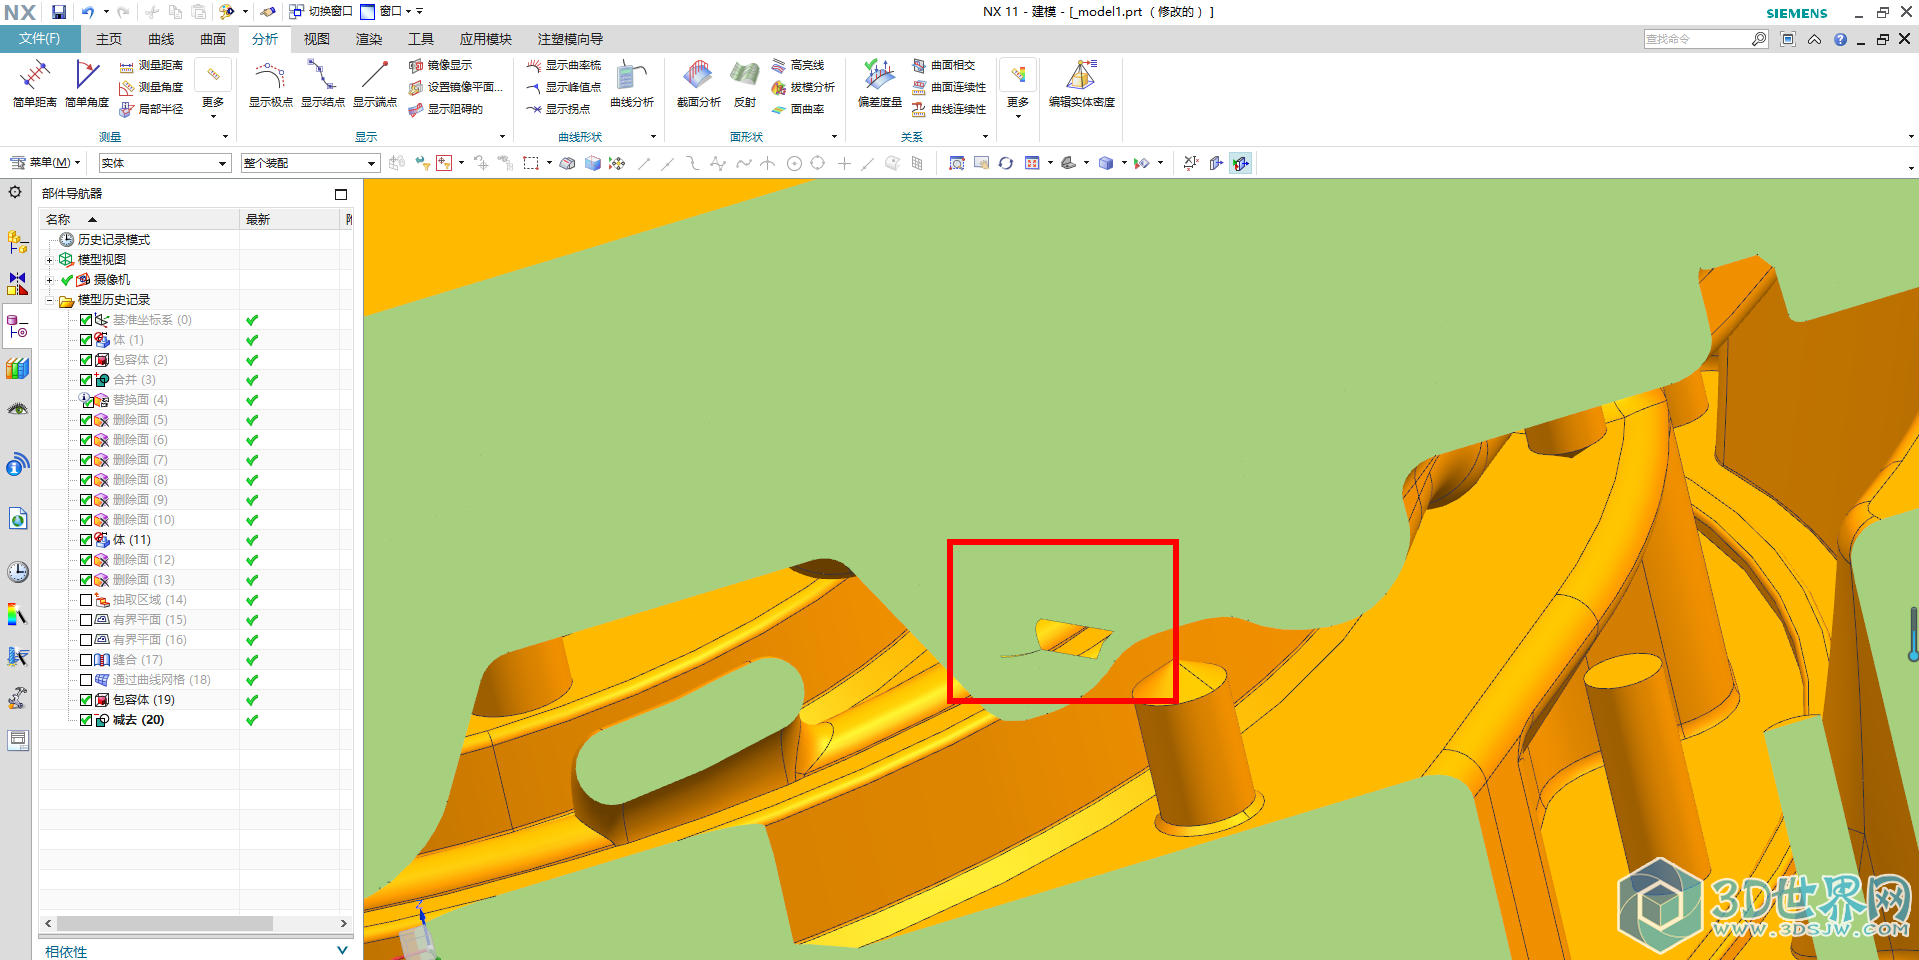The width and height of the screenshot is (1919, 960).
Task: Select 通过曲线网格 (18) in history tree
Action: pyautogui.click(x=162, y=680)
